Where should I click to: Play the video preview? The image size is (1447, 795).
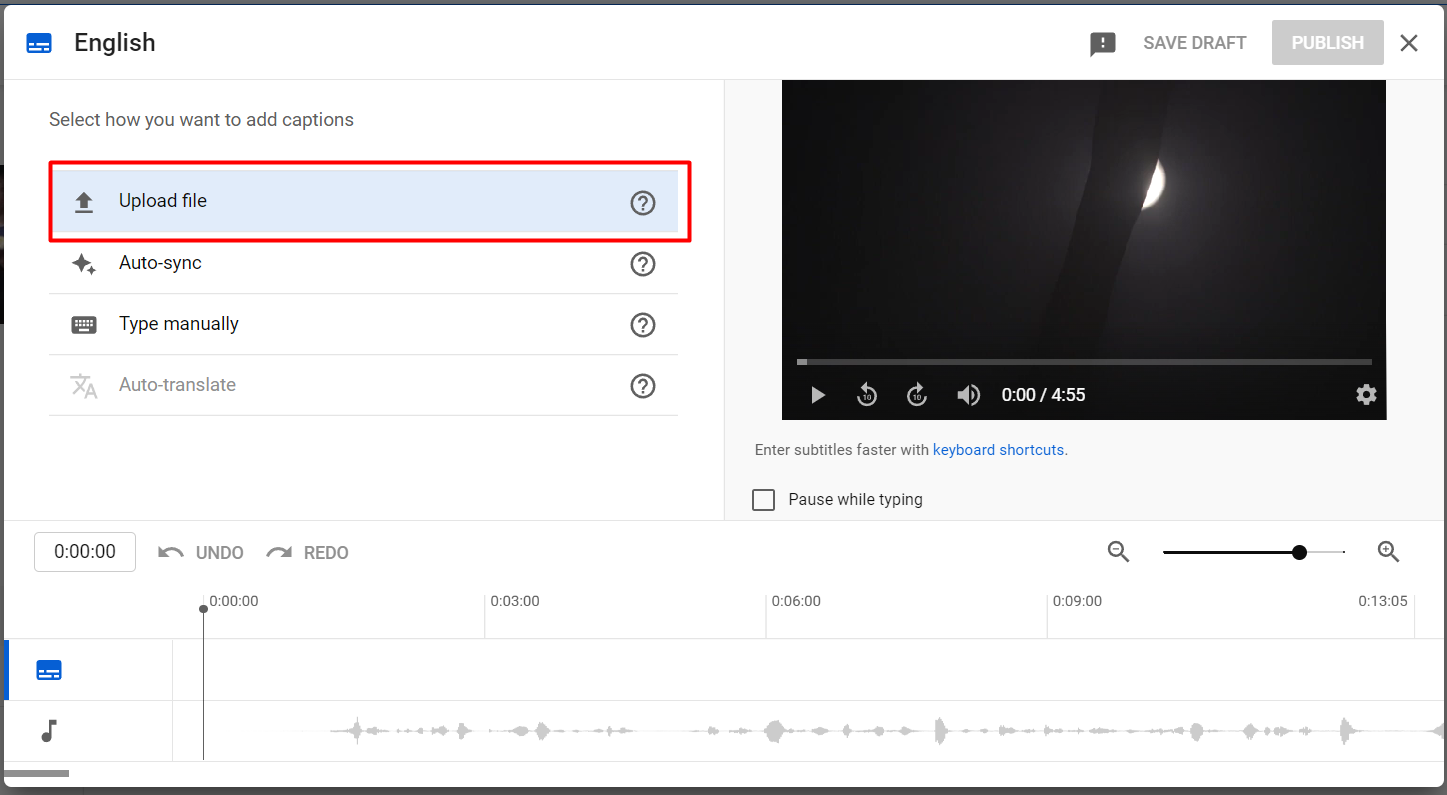click(x=818, y=395)
